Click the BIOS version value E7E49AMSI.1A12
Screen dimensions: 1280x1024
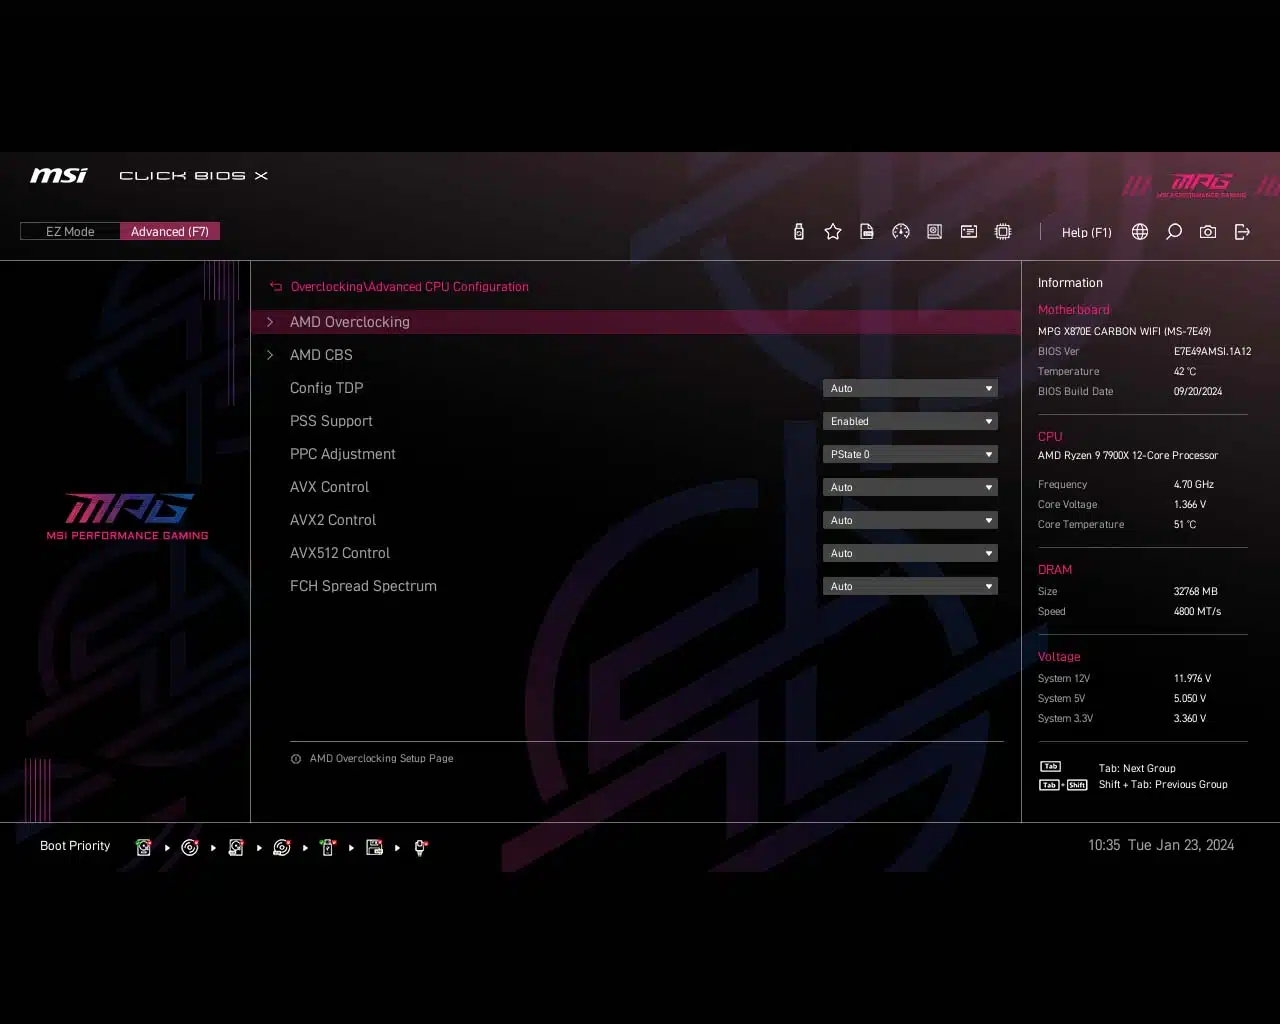(1212, 352)
